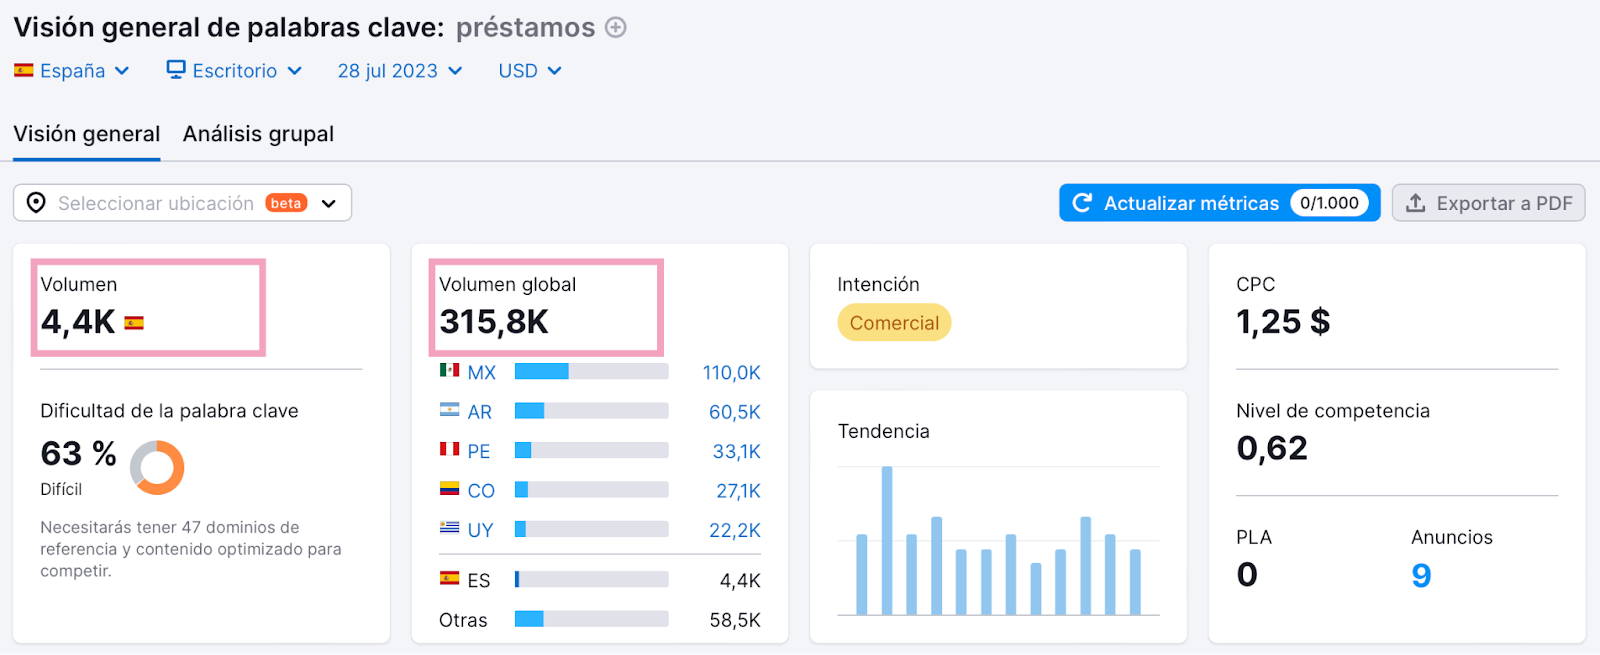Click the Anuncios count 9
Image resolution: width=1600 pixels, height=655 pixels.
pos(1421,575)
